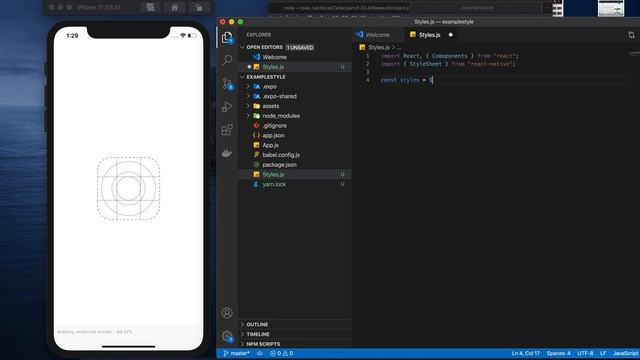Click the simulator Home toolbar icon
This screenshot has width=640, height=360.
tap(175, 7)
